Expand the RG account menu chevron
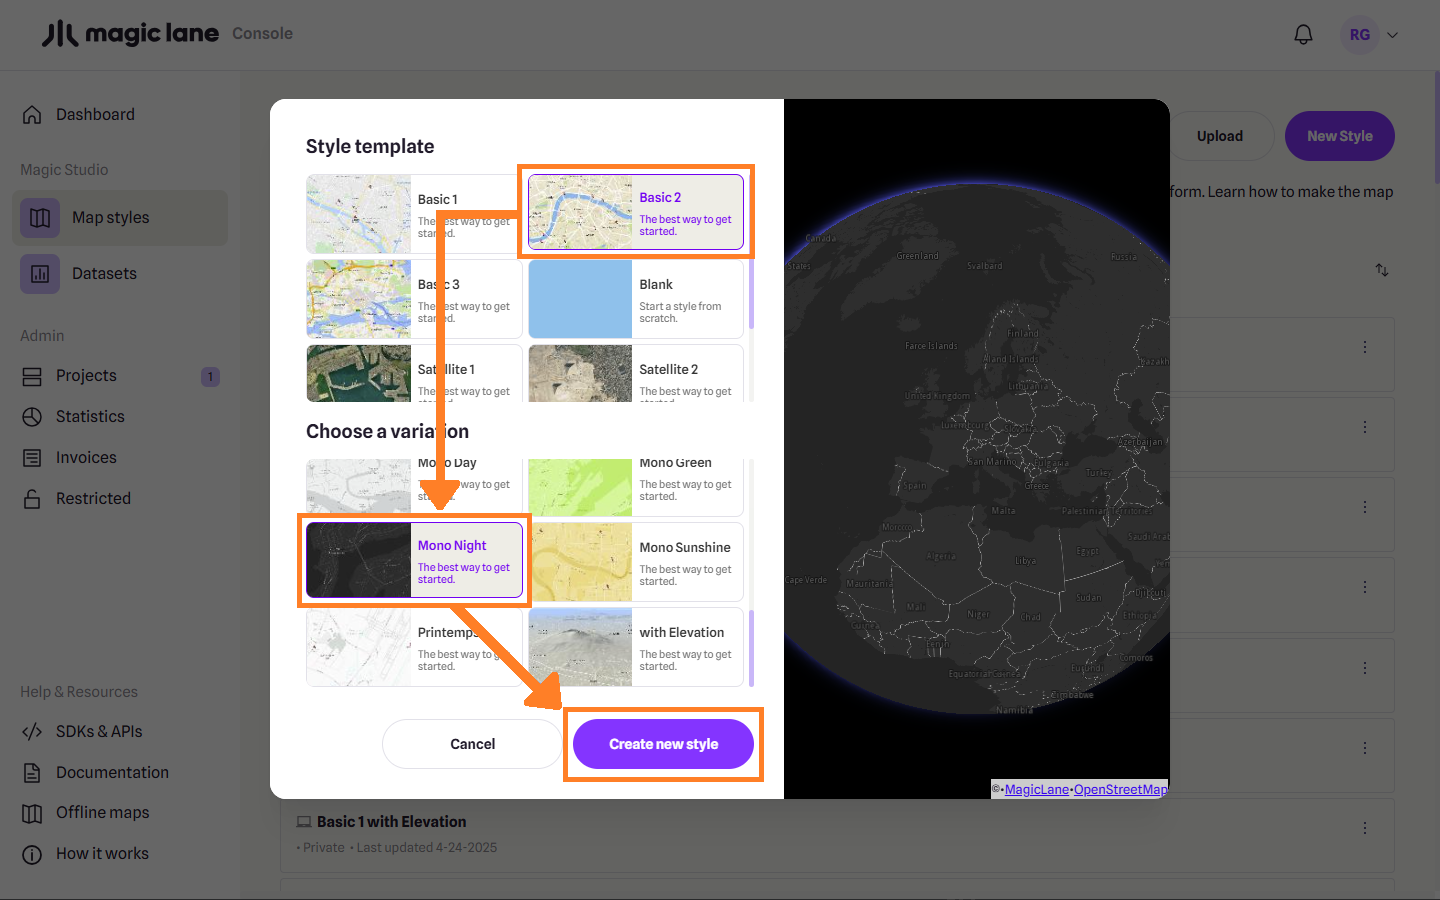Screen dimensions: 1440x900 tap(1392, 35)
